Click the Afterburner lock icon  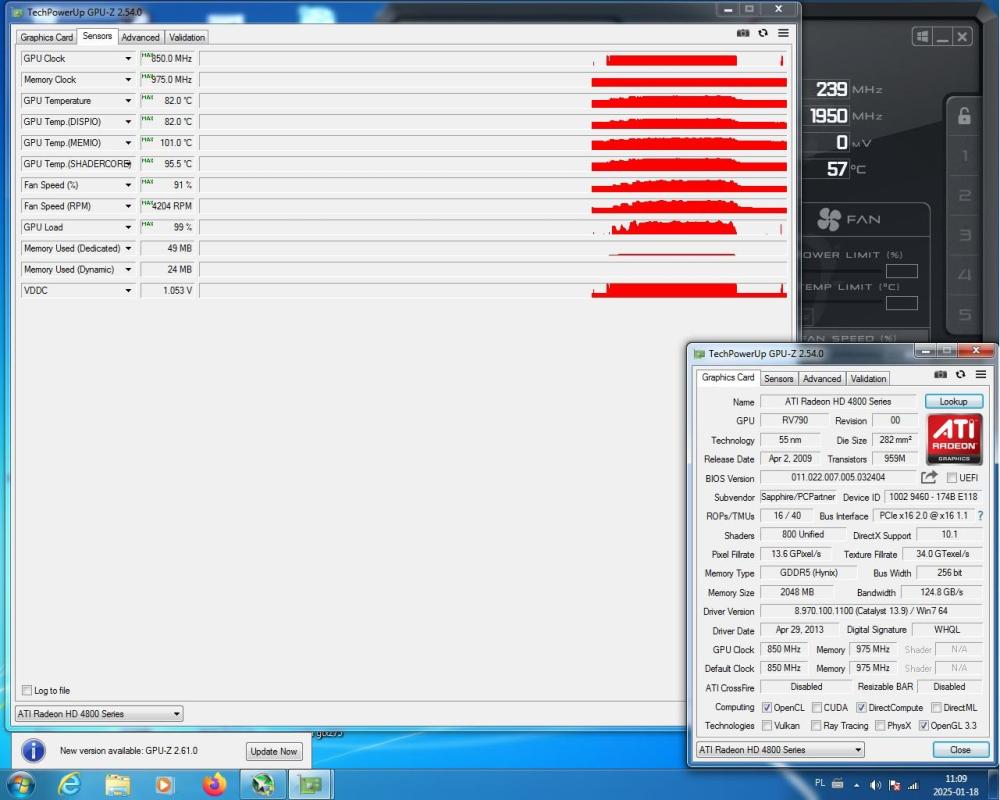964,115
